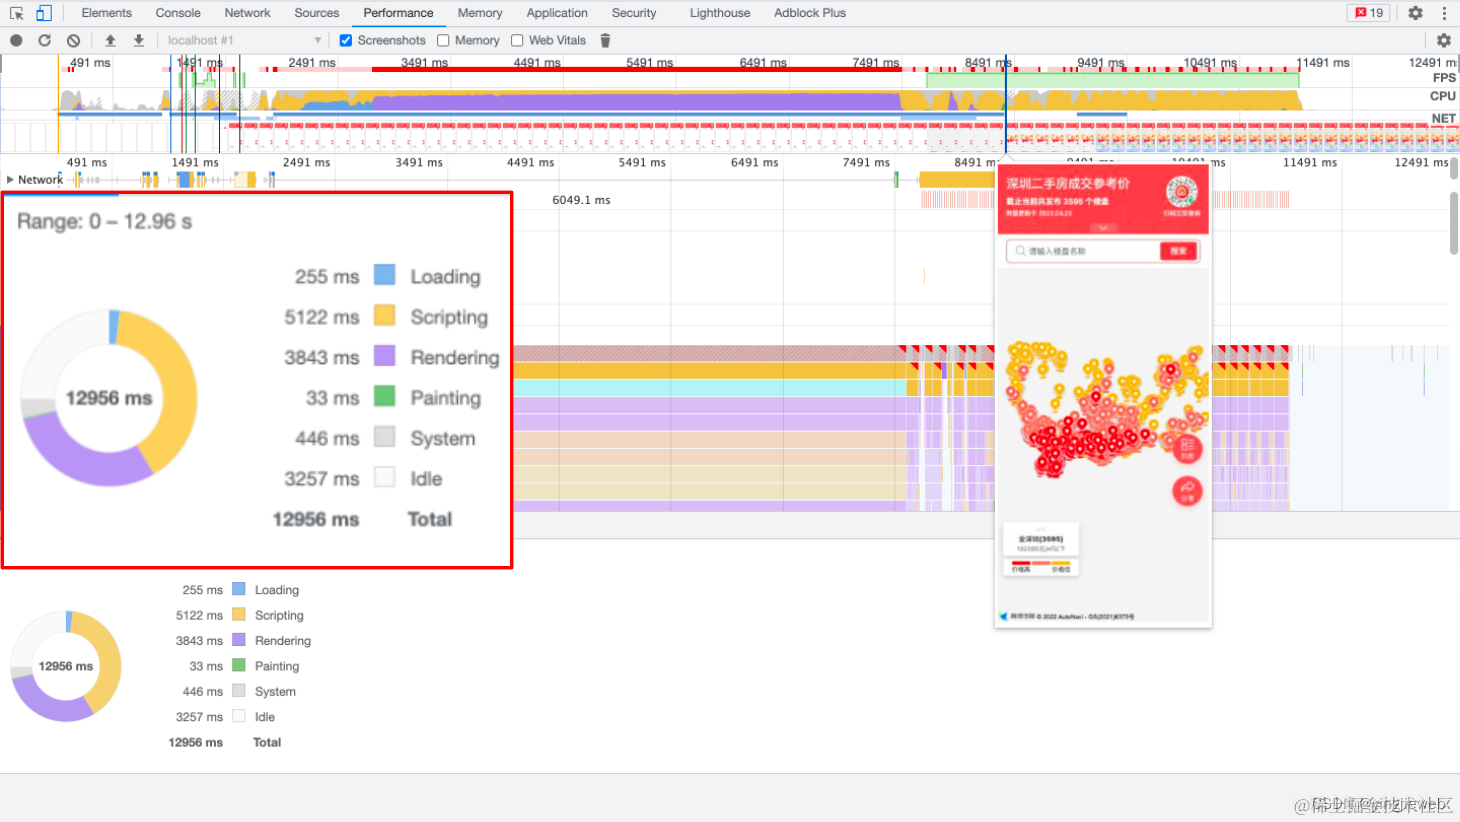Clear the recording with the clear icon
Screen dimensions: 1460x822
(73, 40)
